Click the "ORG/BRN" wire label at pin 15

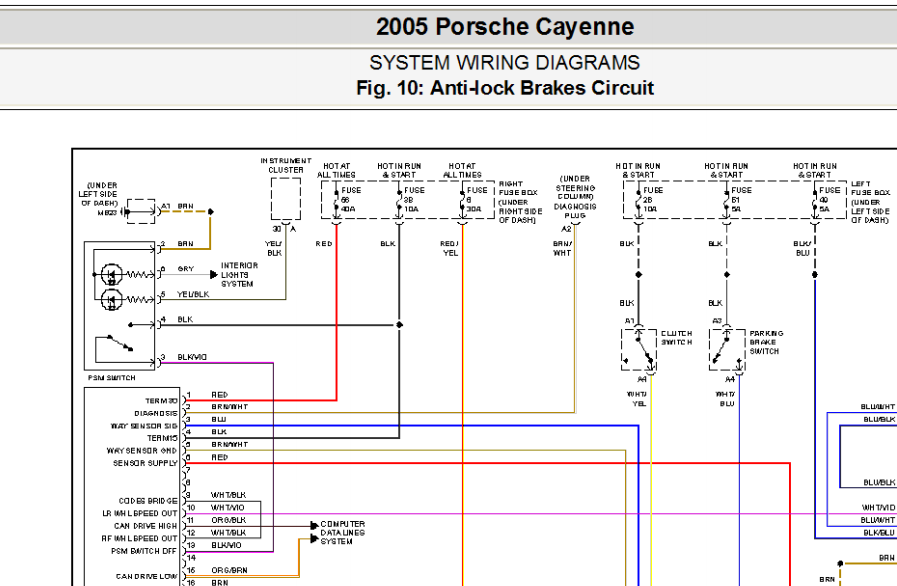(229, 571)
